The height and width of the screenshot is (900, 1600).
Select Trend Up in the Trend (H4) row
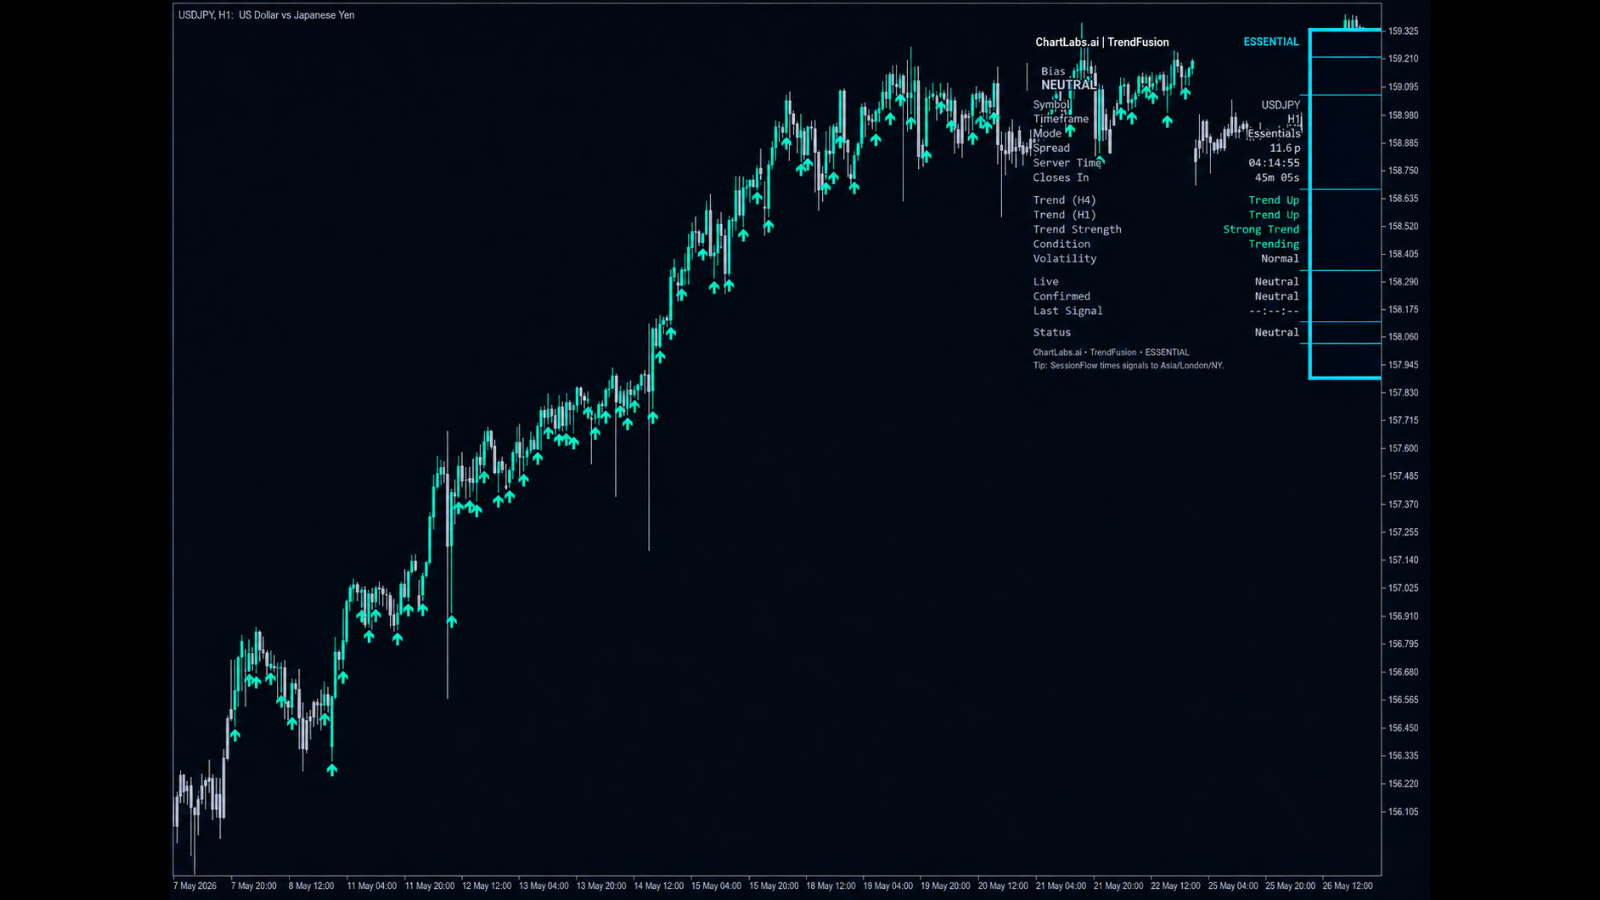tap(1274, 200)
